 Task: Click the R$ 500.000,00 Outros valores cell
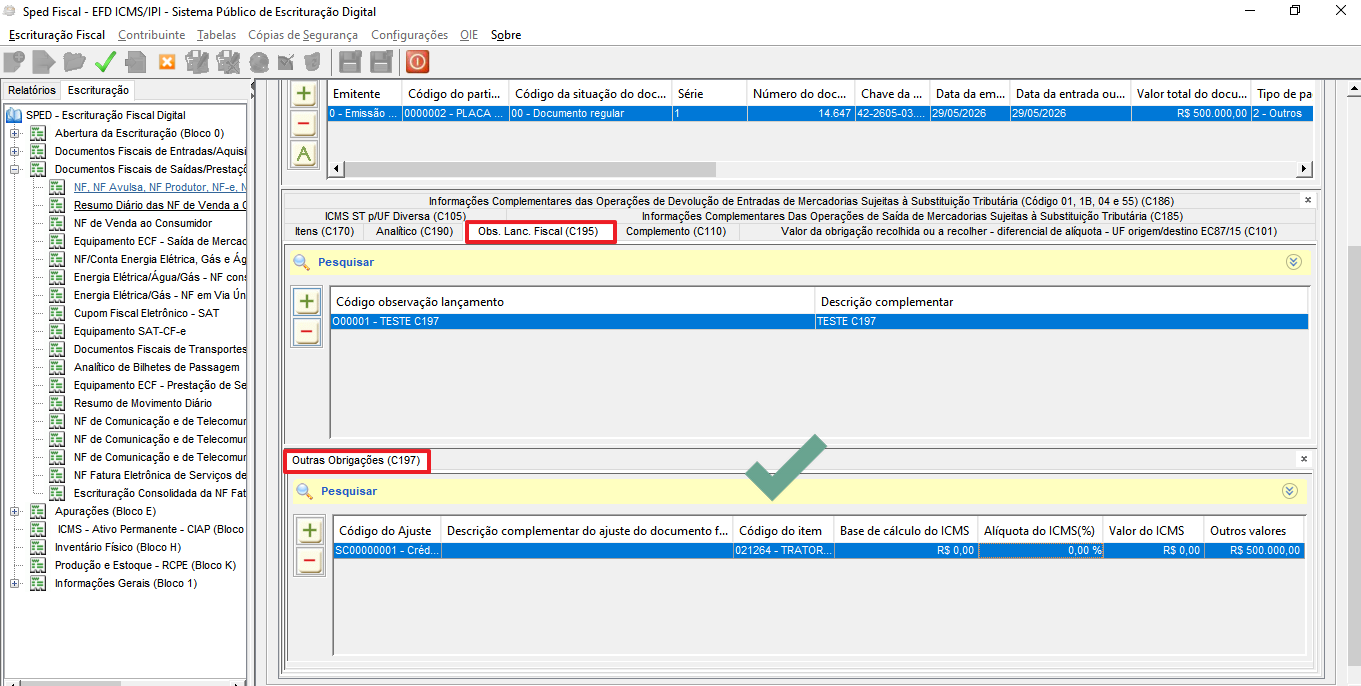1254,550
